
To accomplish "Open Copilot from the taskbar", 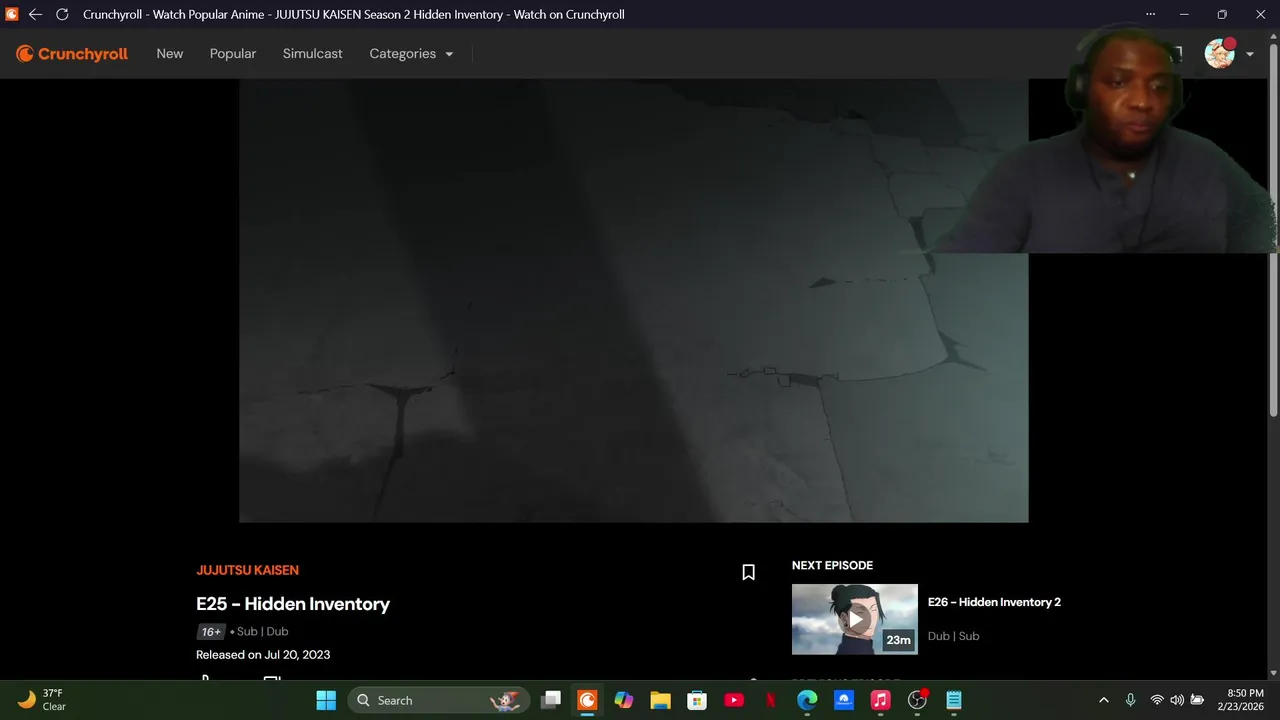I will (624, 700).
